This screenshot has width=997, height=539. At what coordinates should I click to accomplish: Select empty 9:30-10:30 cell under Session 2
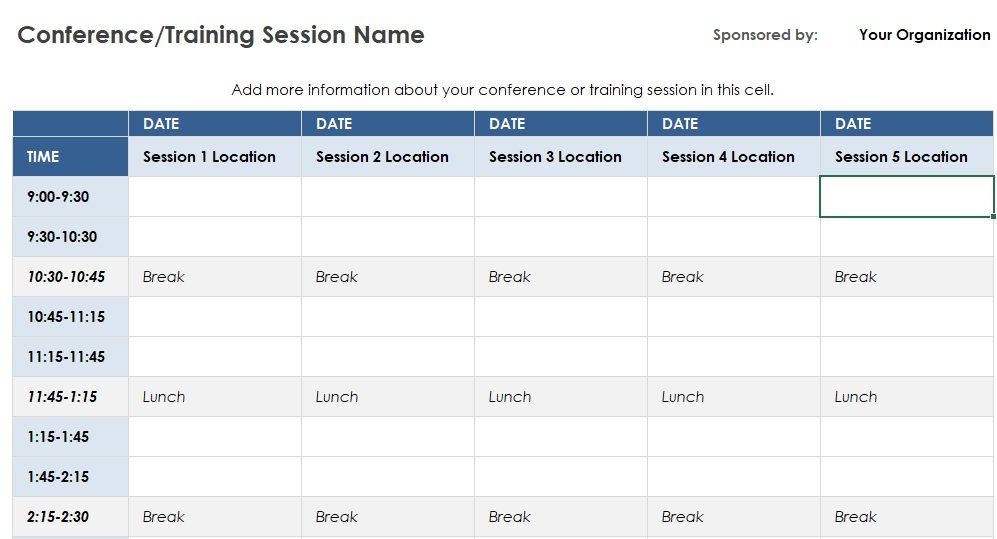click(388, 236)
